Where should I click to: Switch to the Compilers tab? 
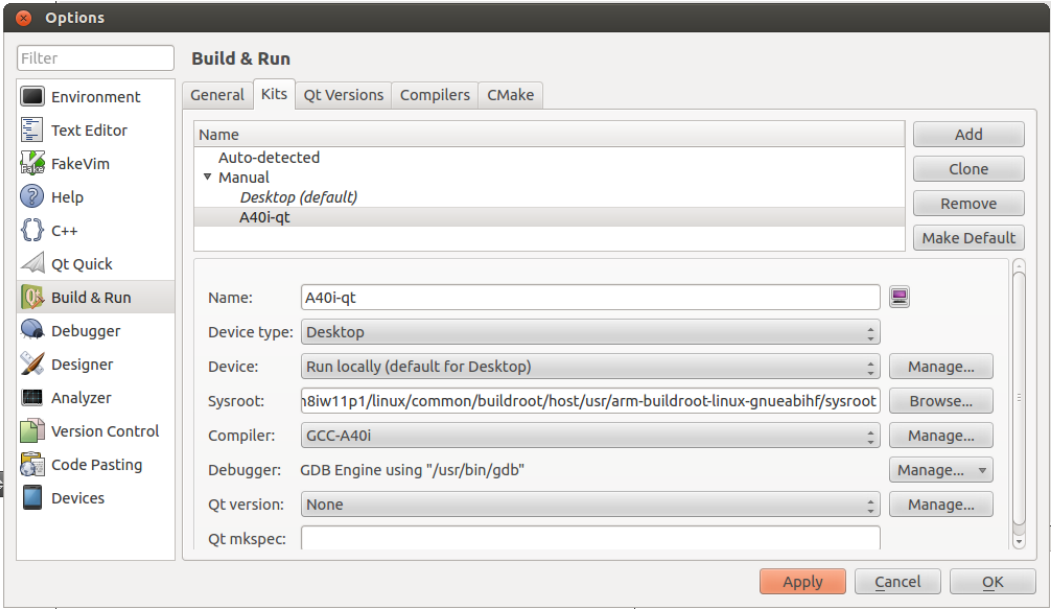(434, 95)
